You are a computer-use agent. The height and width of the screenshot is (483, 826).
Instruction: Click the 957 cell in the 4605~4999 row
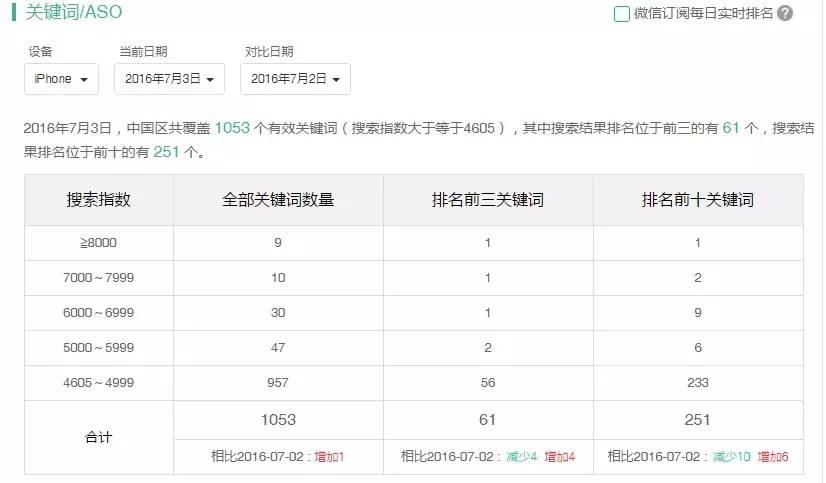pos(278,382)
